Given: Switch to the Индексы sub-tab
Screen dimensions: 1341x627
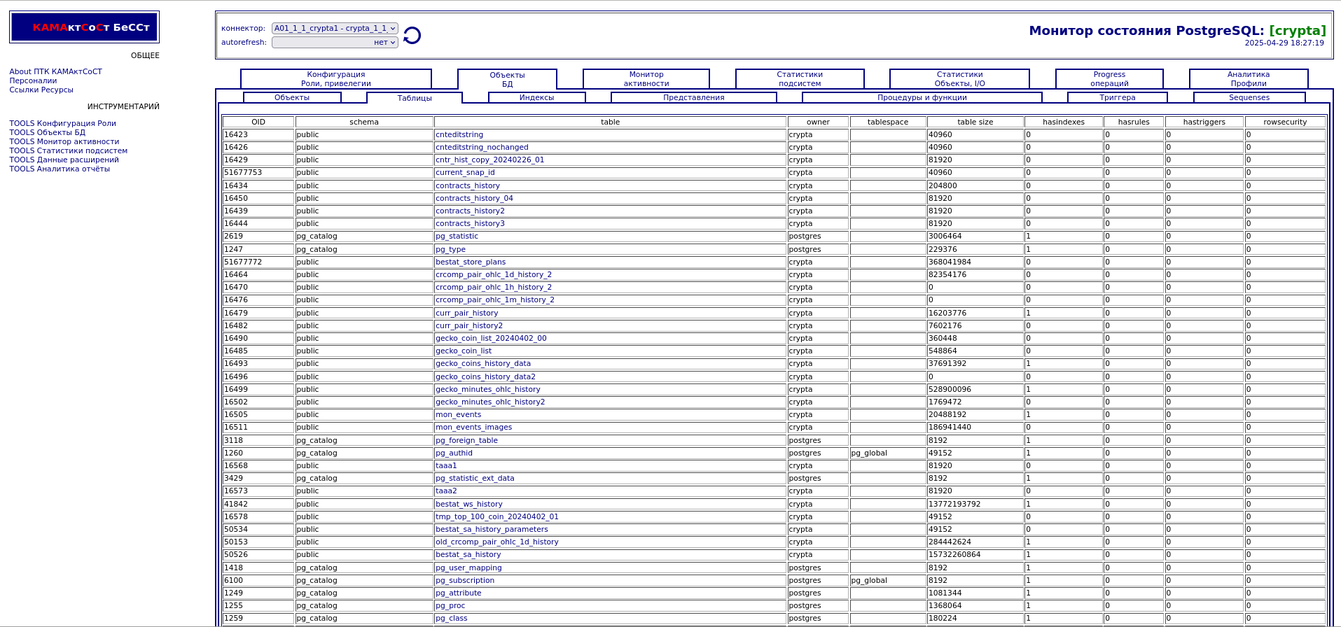Looking at the screenshot, I should pos(536,98).
